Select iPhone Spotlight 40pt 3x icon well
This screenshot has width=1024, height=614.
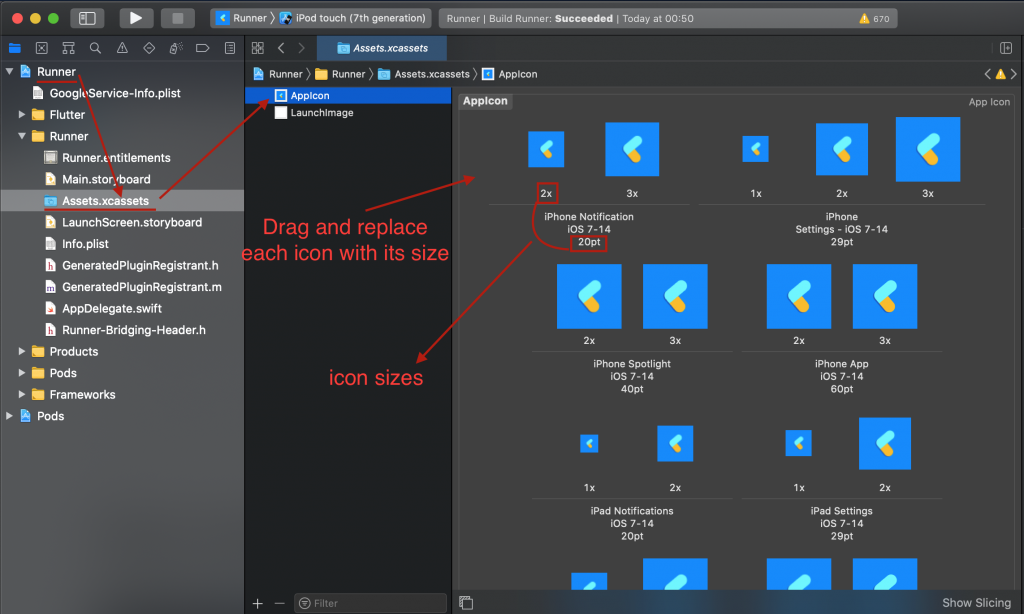[675, 297]
